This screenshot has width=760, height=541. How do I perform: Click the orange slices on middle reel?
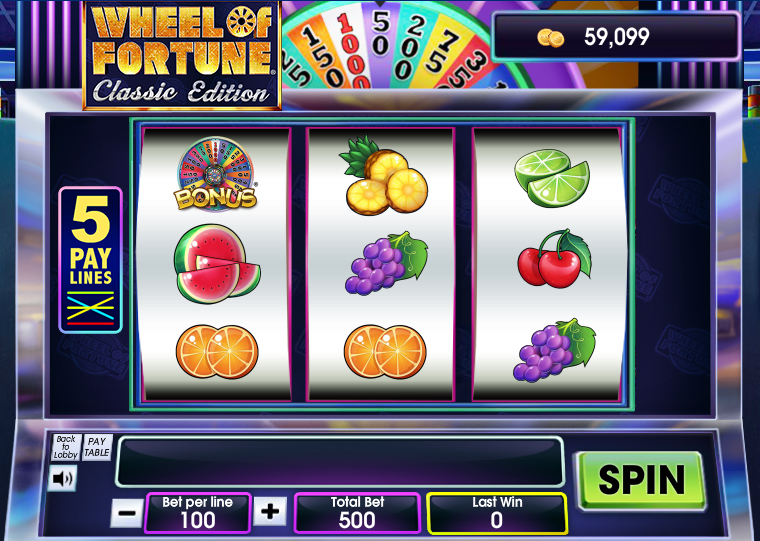click(x=385, y=351)
